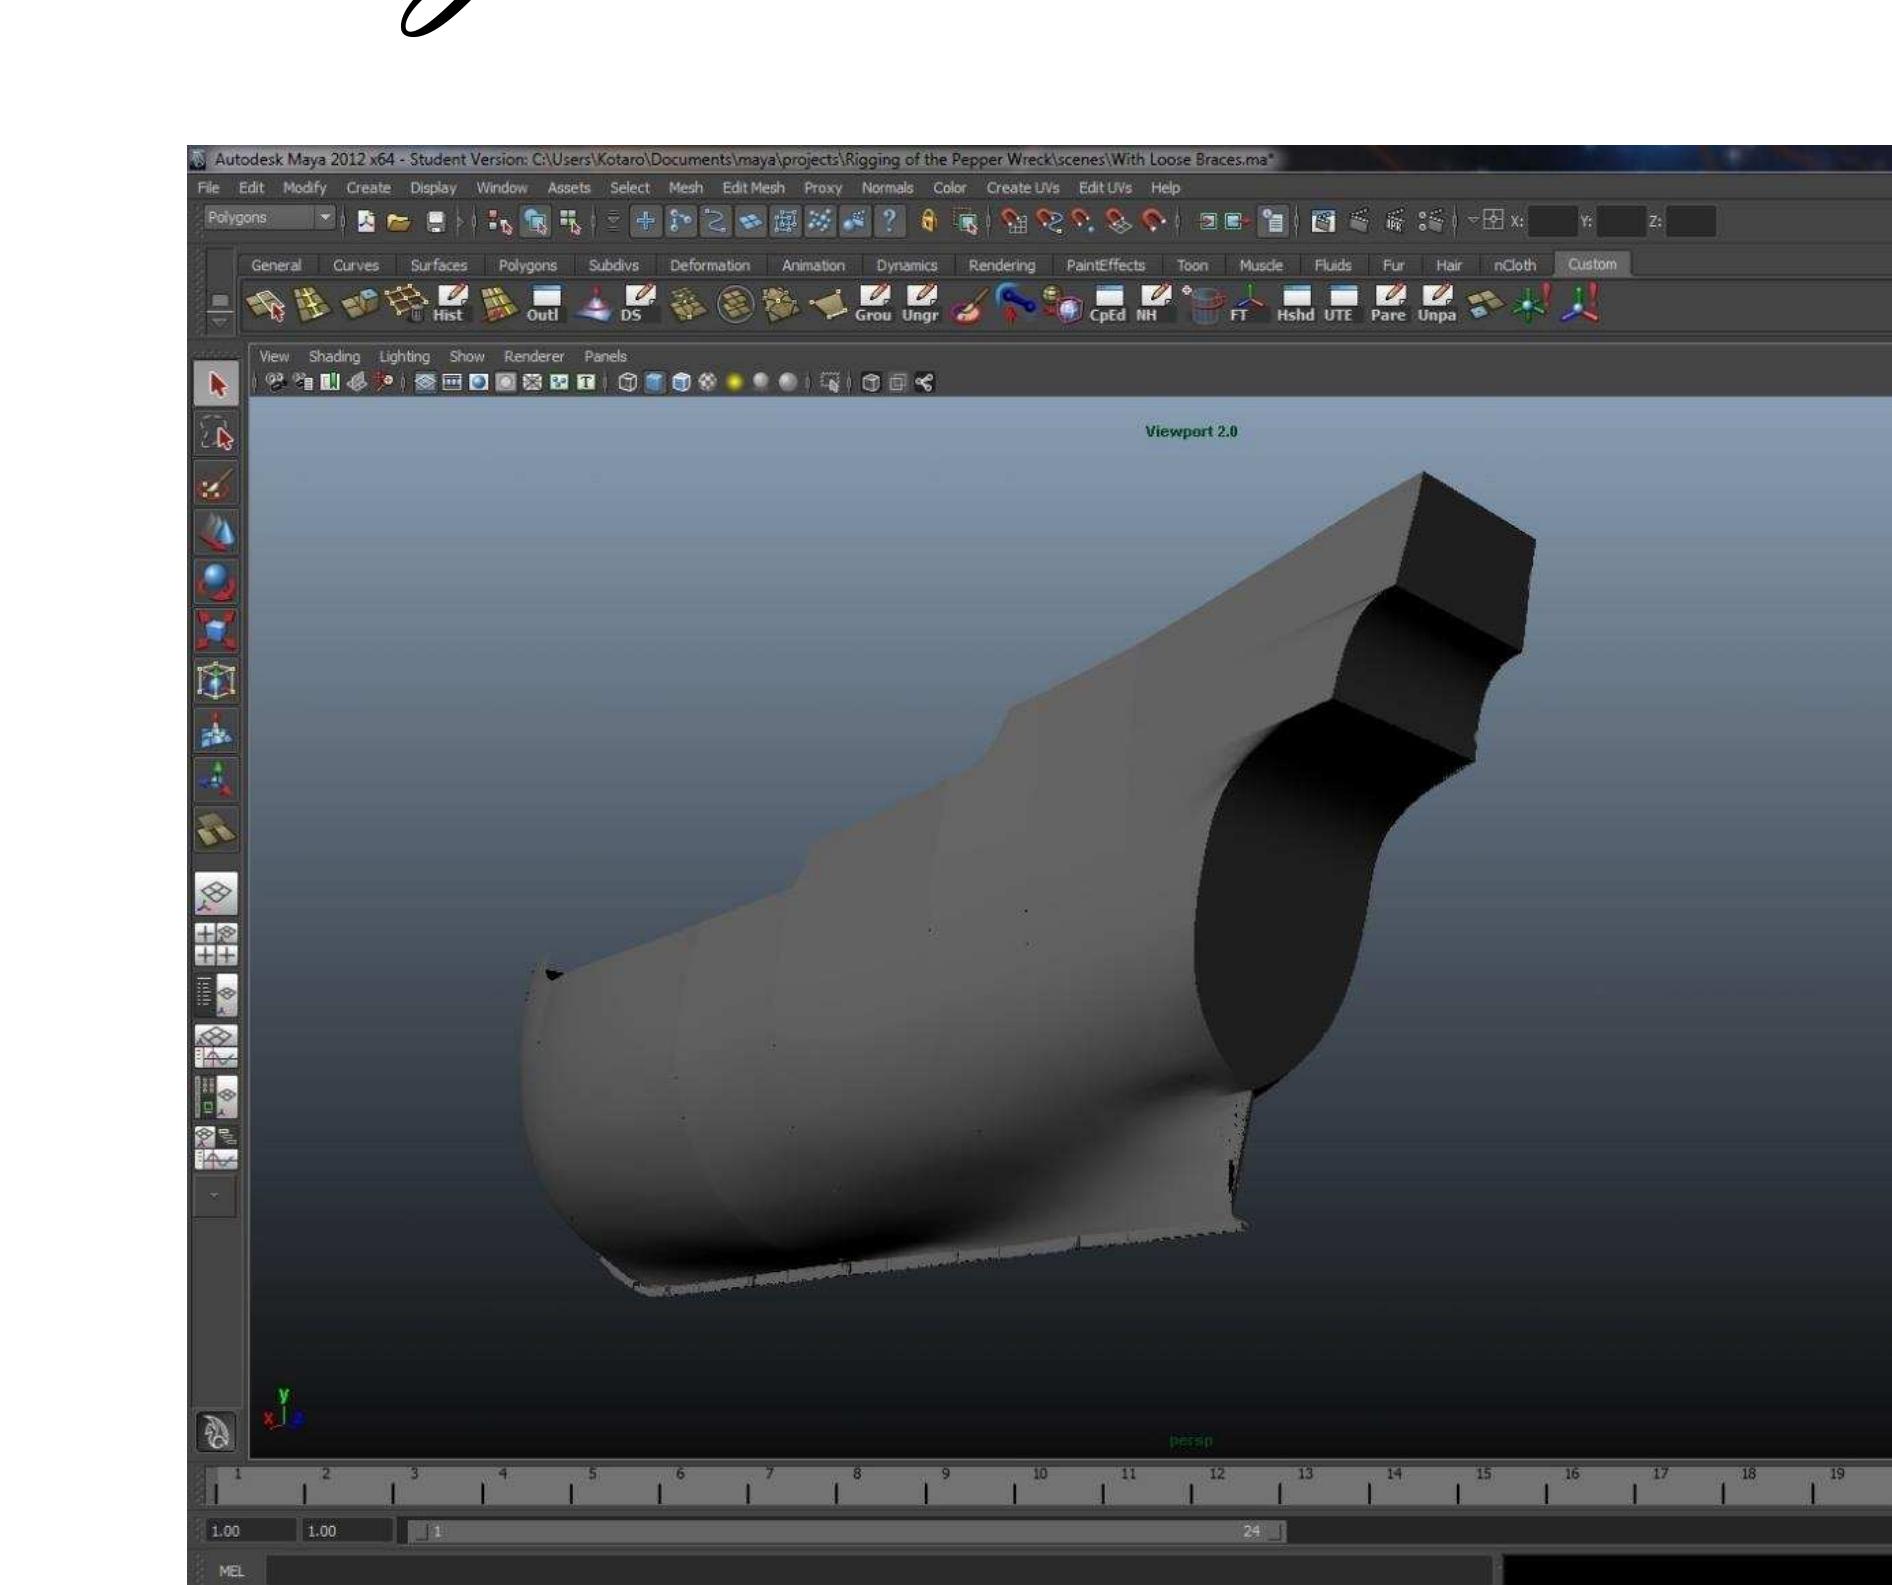This screenshot has width=1892, height=1585.
Task: Click the Hist shelf icon
Action: coord(450,304)
